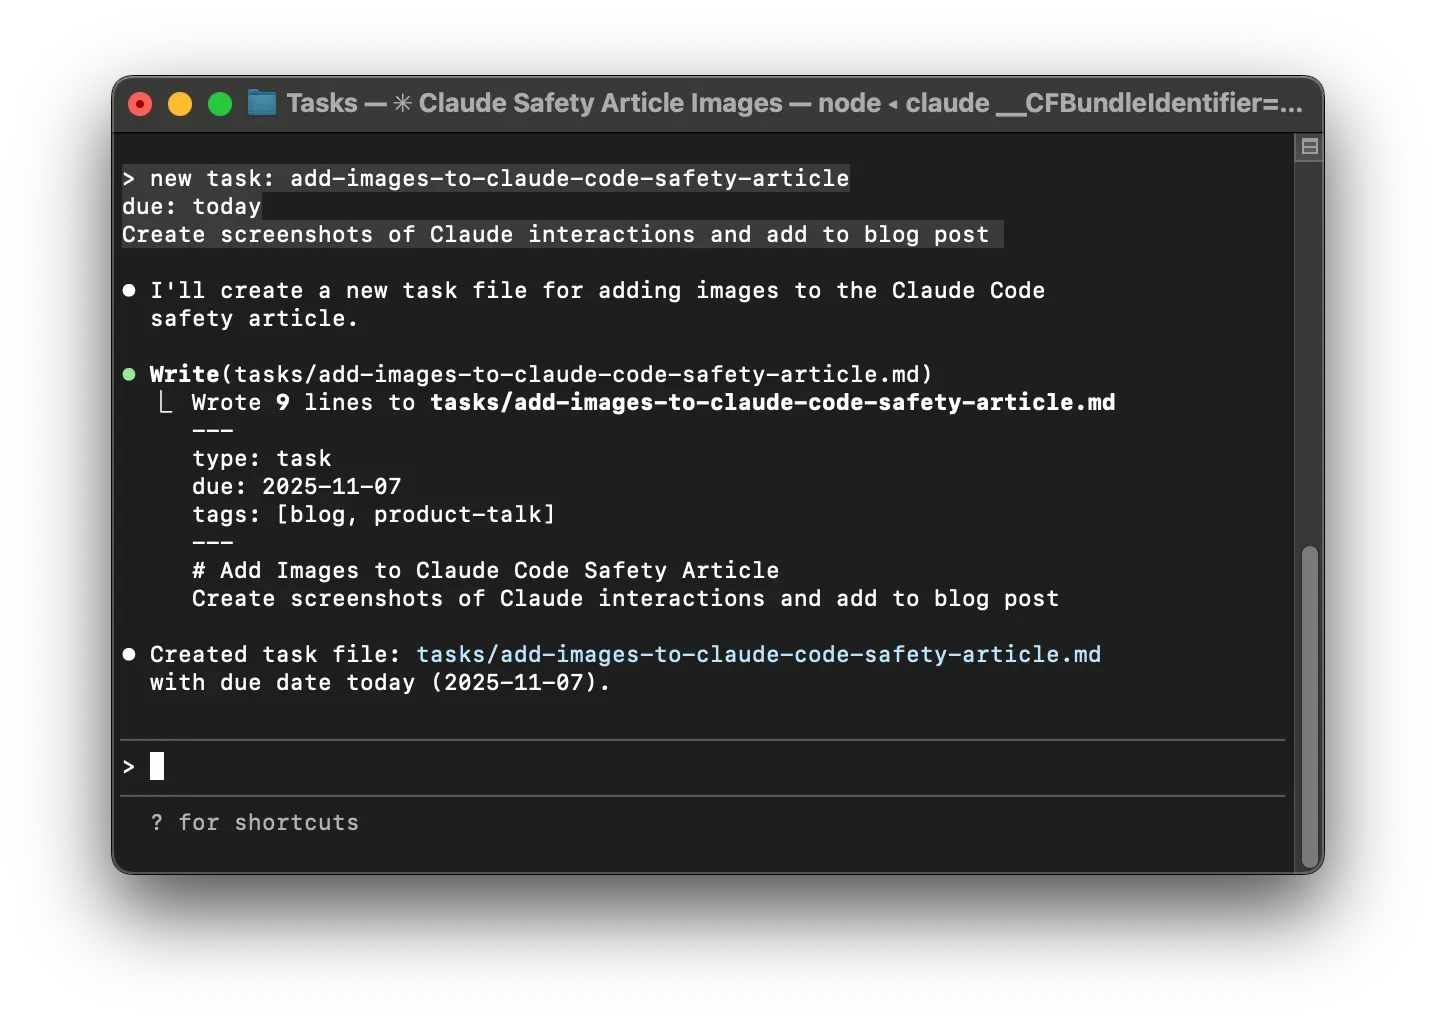Image resolution: width=1436 pixels, height=1022 pixels.
Task: Click the '>' arrow before 'new task'
Action: [127, 179]
